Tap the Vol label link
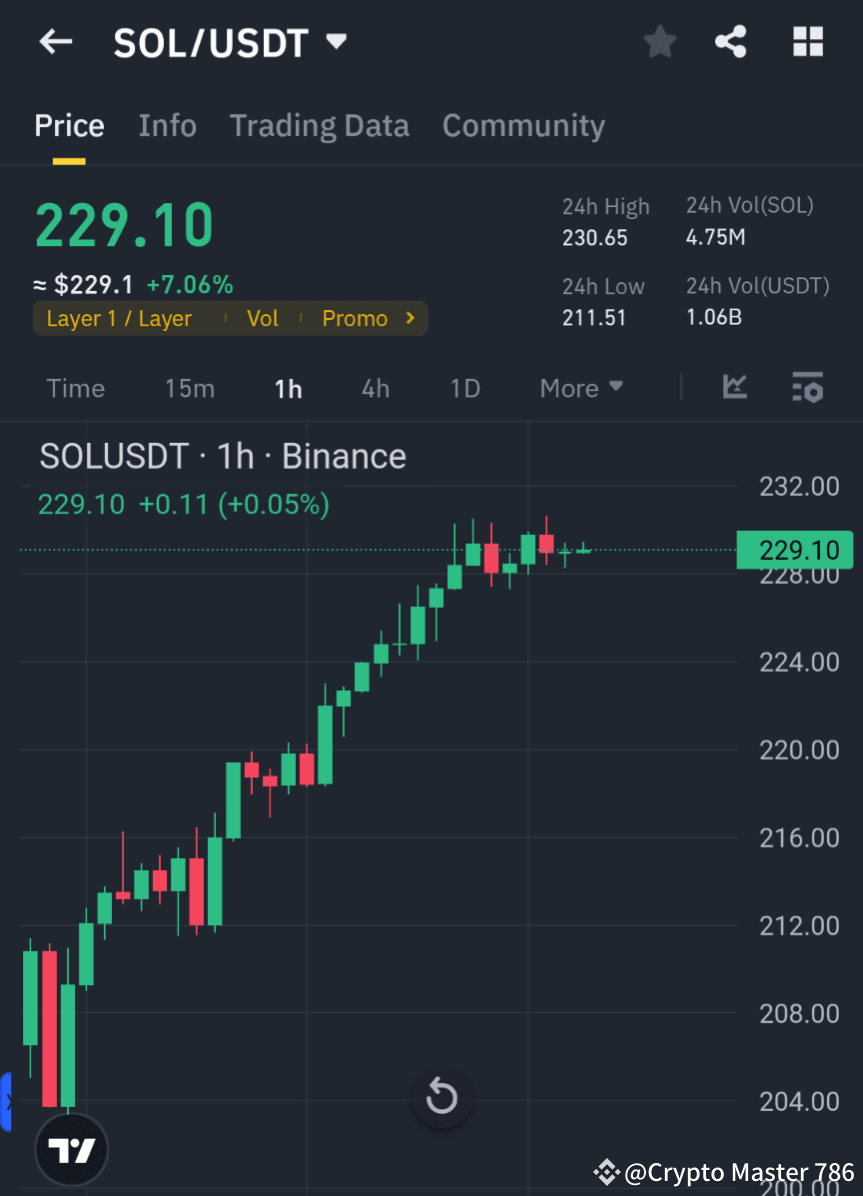Screen dimensions: 863x1196 tap(262, 318)
